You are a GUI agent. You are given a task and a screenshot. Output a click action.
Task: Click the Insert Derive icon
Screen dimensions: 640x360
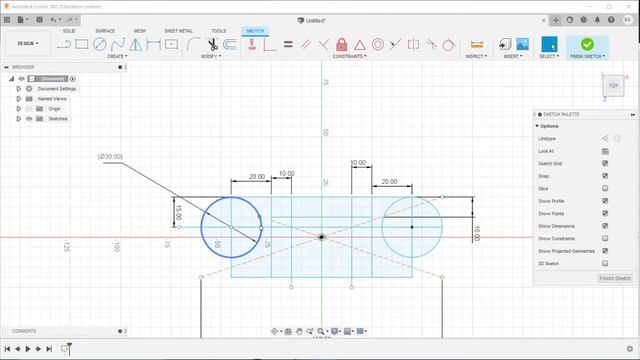point(504,44)
